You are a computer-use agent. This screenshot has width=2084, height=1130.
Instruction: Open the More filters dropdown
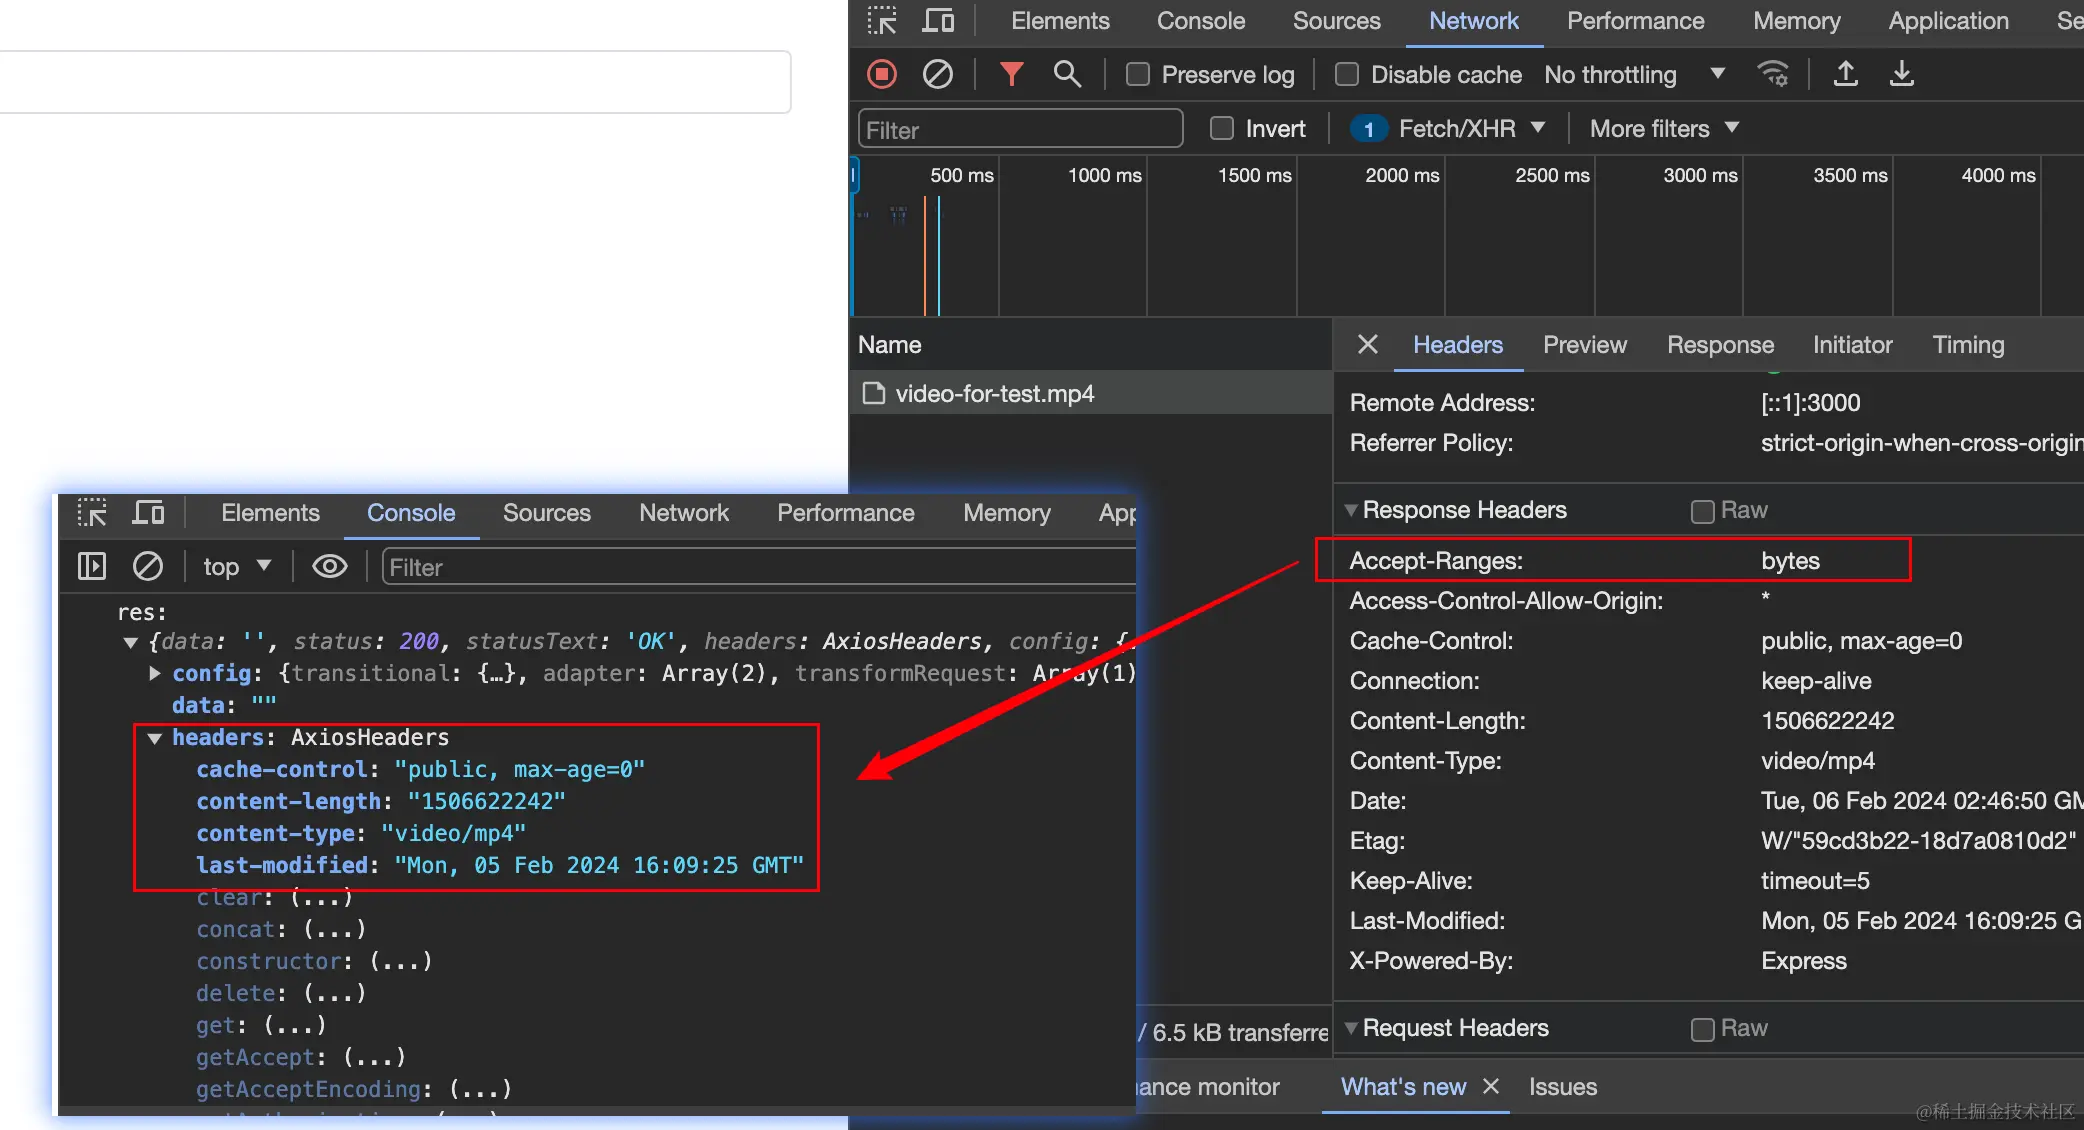click(1665, 128)
